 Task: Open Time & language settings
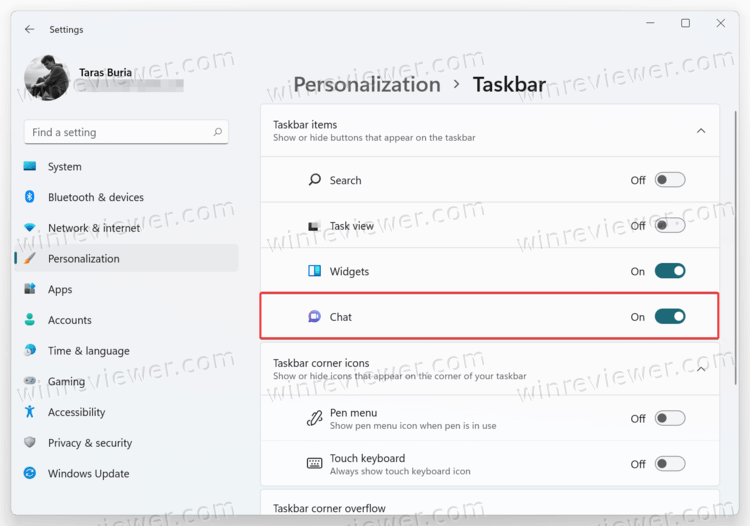point(126,351)
